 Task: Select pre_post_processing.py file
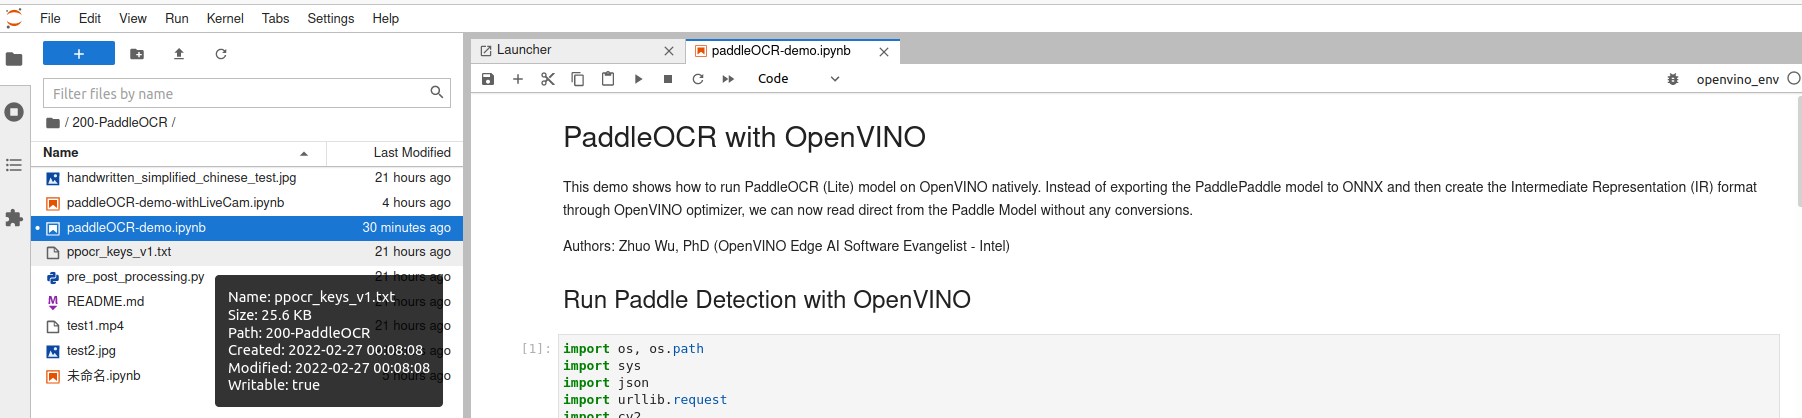pos(135,277)
